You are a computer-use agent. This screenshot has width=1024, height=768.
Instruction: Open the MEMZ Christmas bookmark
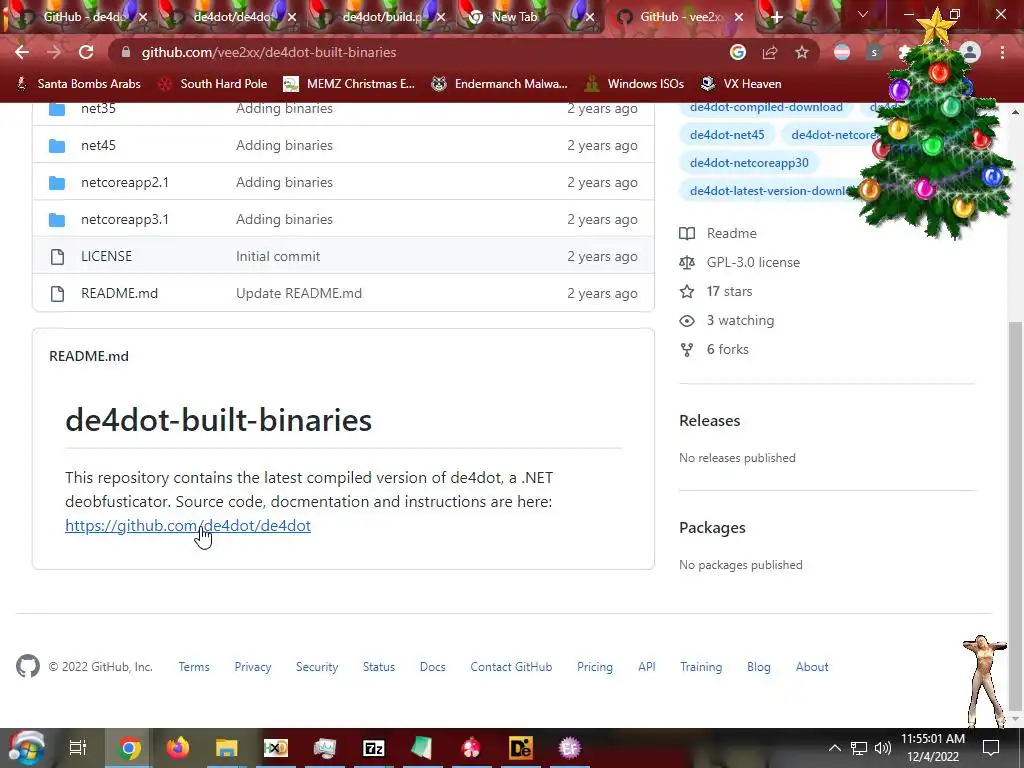click(x=349, y=84)
